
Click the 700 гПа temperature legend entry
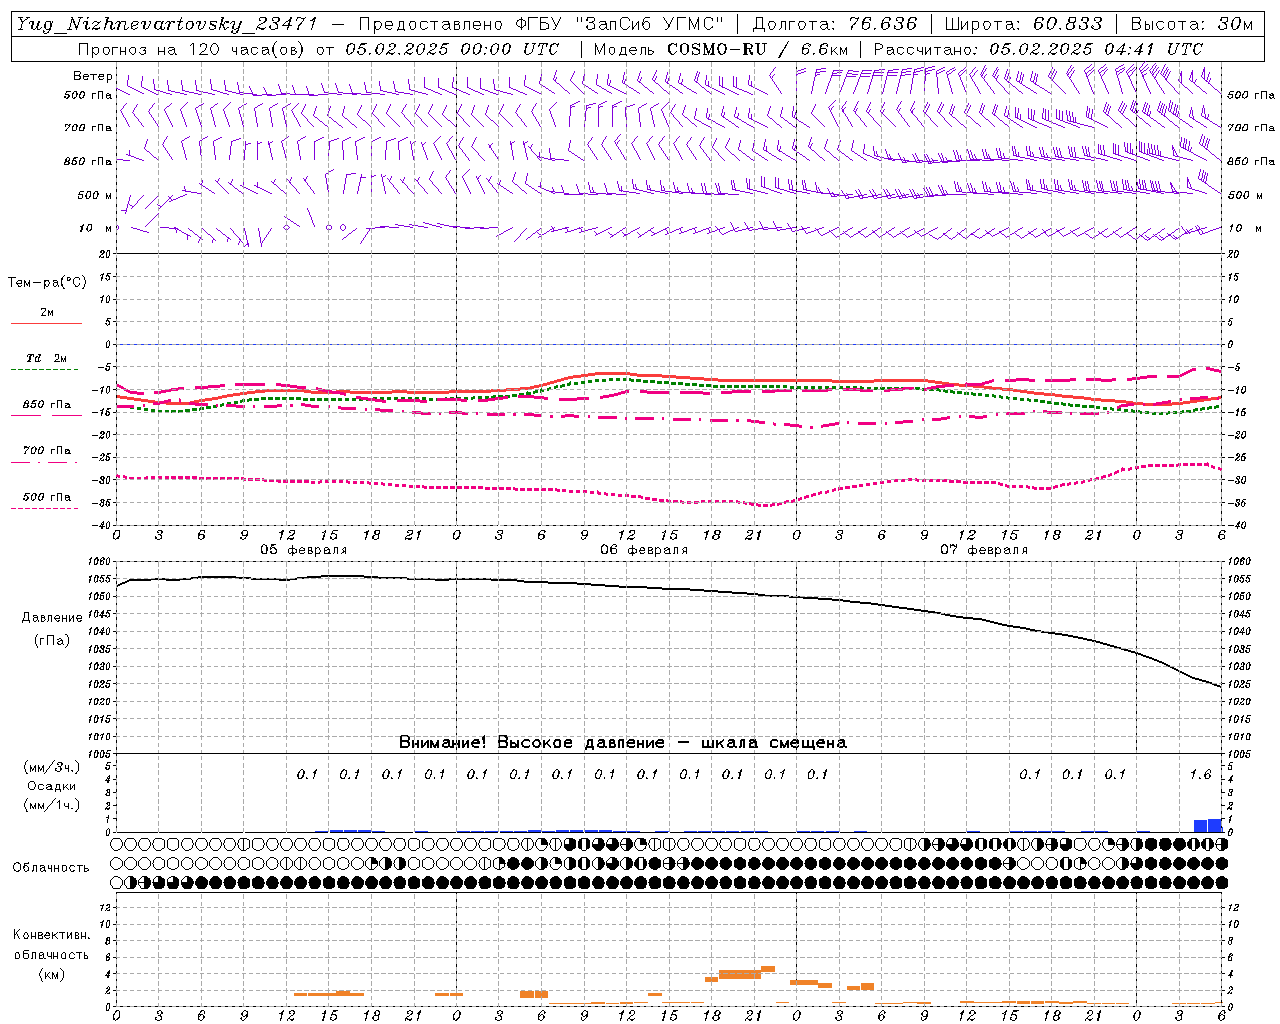coord(47,451)
